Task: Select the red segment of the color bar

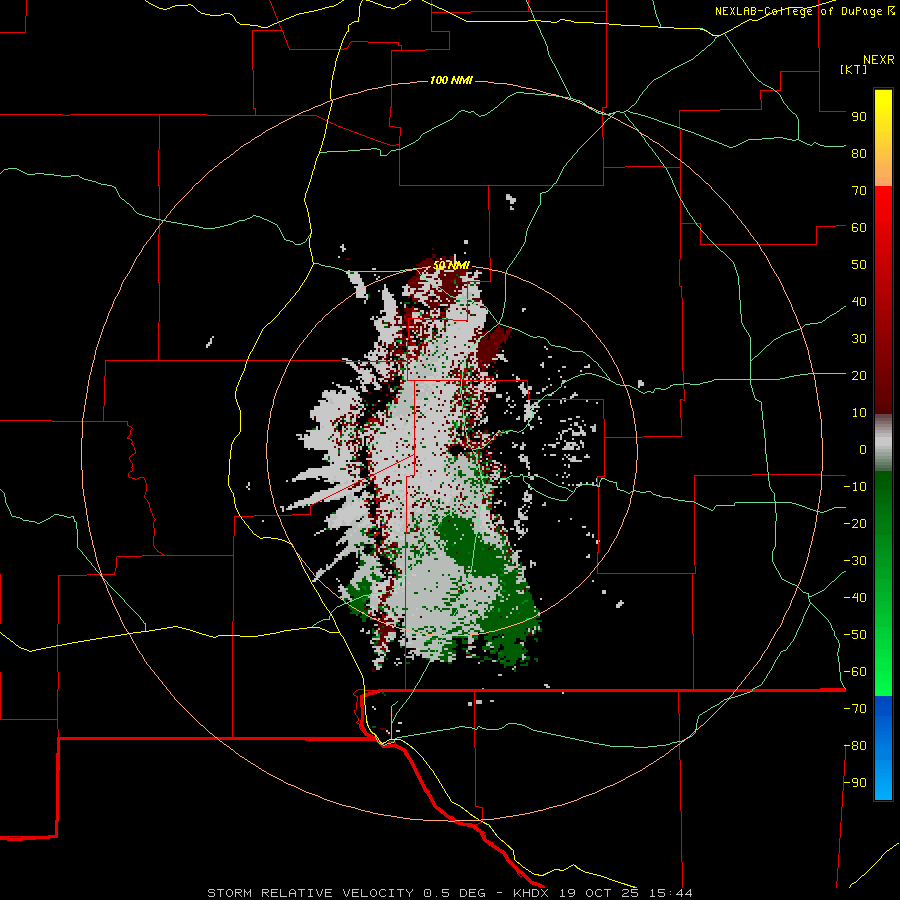Action: (883, 300)
